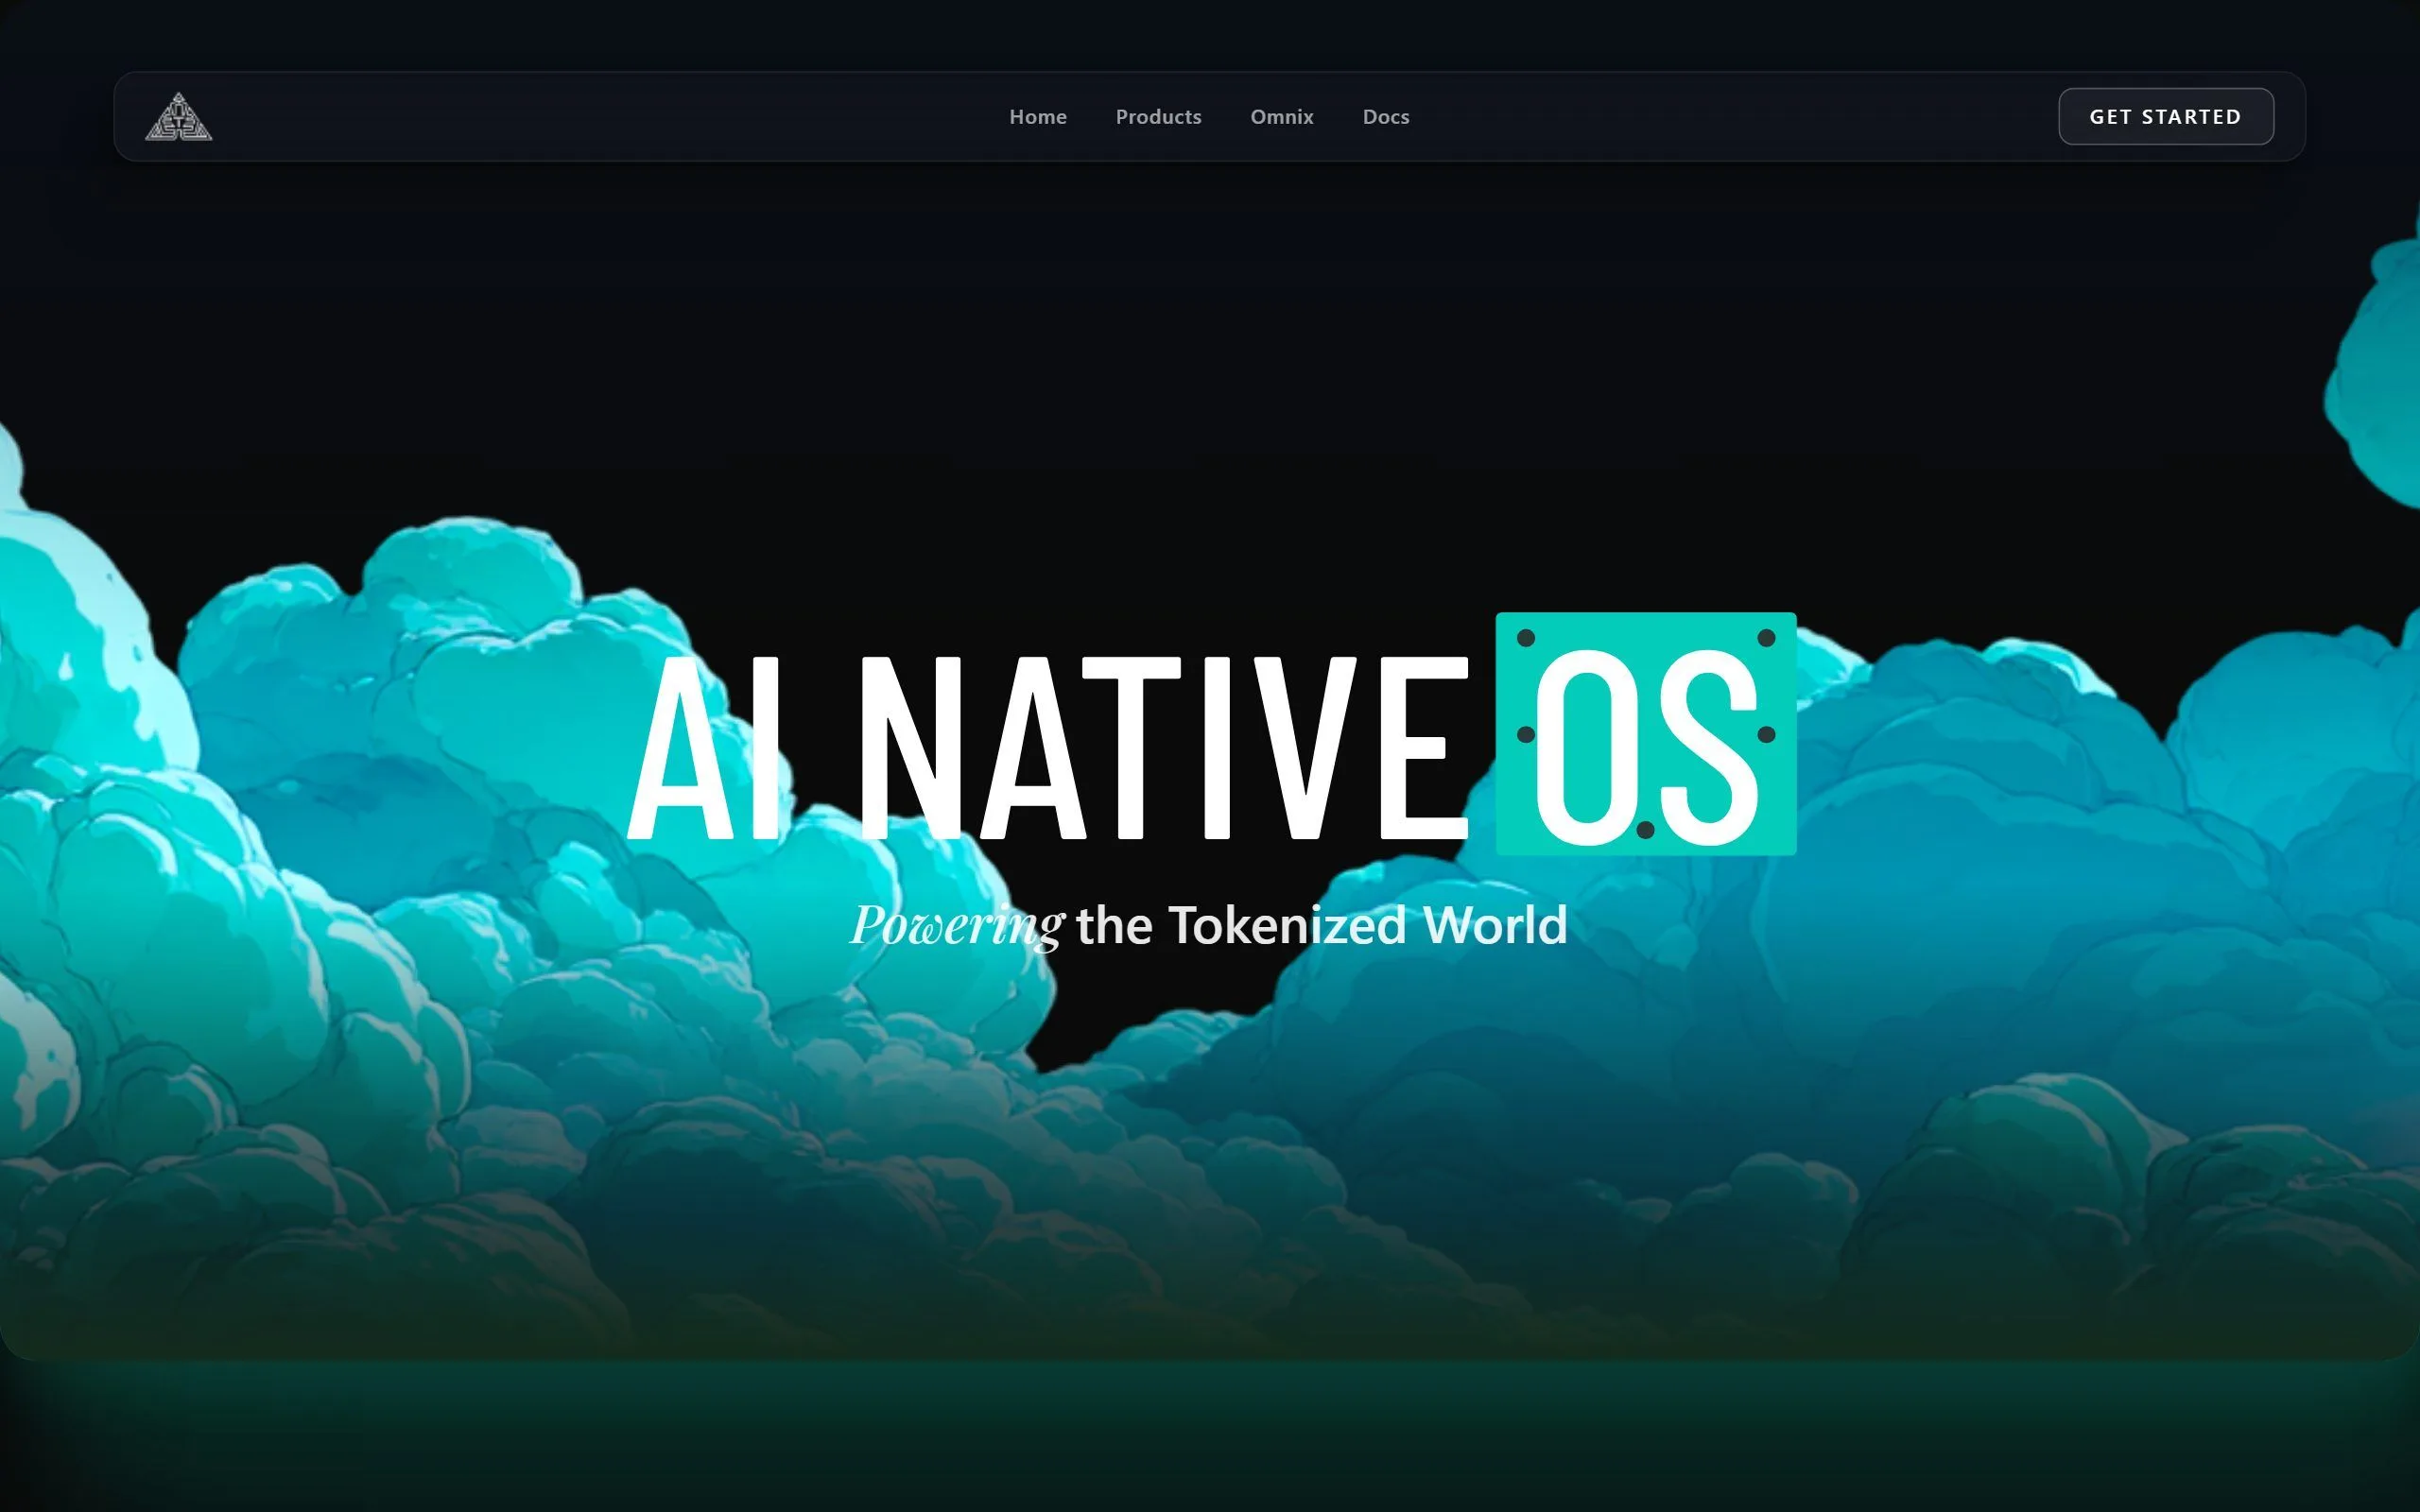Click the AI word in the headline
This screenshot has width=2420, height=1512.
click(704, 748)
